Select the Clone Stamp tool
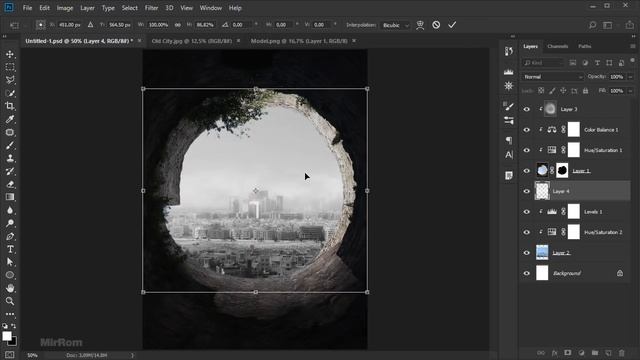Screen dimensions: 640x360 pos(10,158)
